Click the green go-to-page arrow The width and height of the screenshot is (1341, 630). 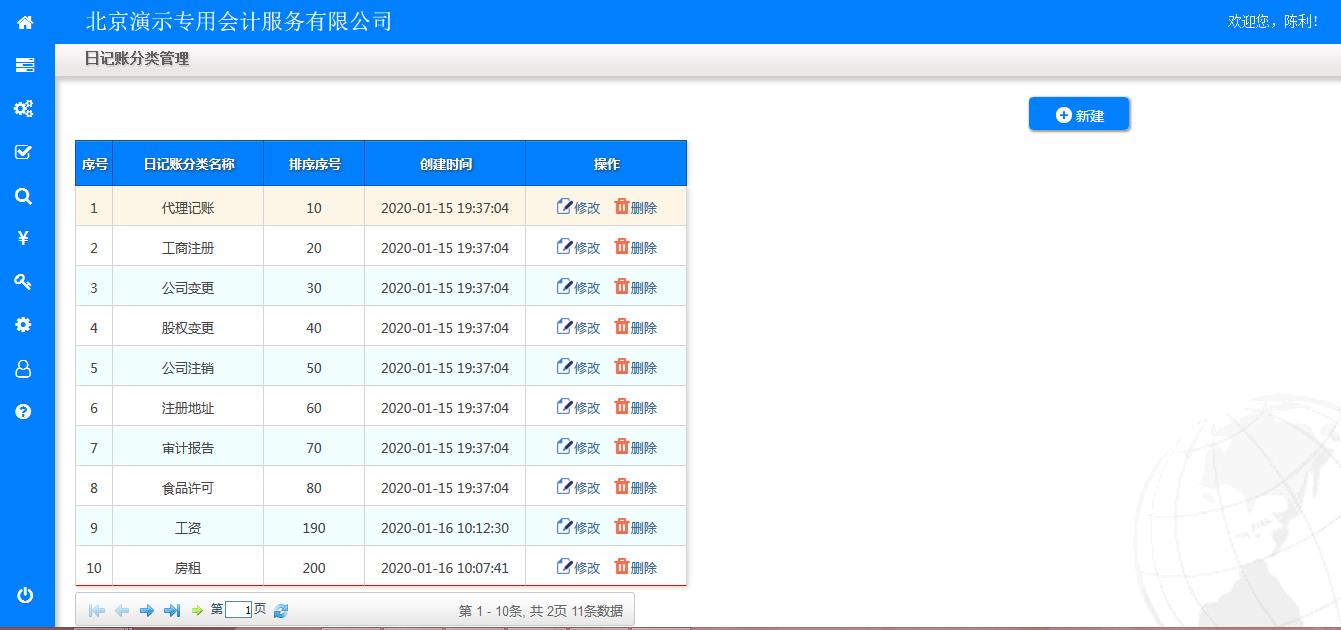[197, 610]
